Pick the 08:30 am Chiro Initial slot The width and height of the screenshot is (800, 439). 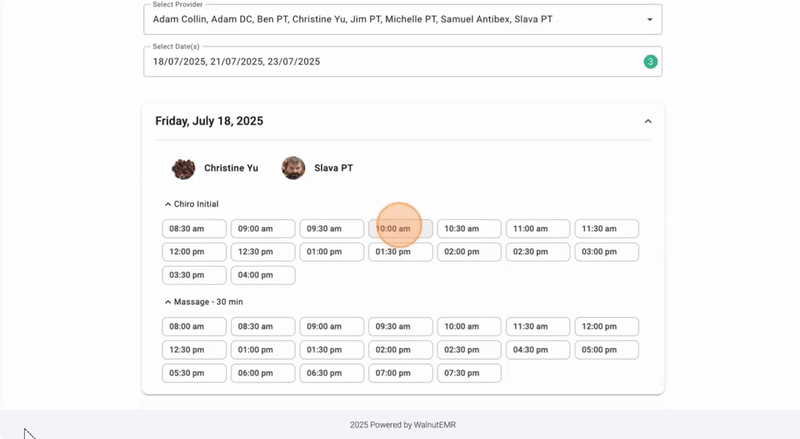[194, 229]
